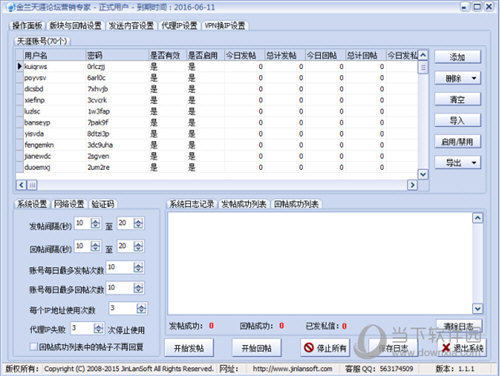Open the 系统设置 tab
500x376 pixels.
coord(32,204)
